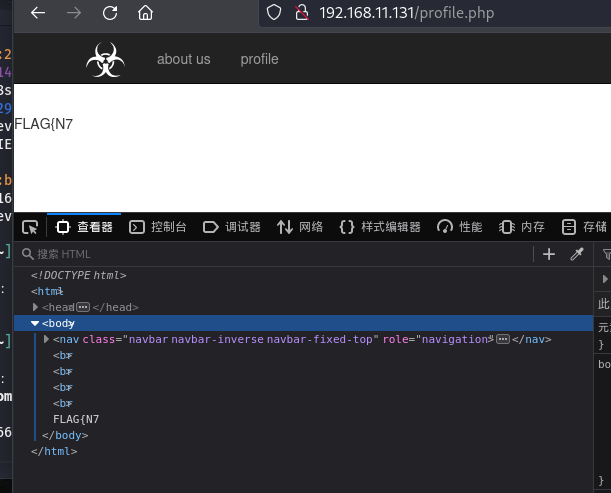Switch to the 调试器 debugger tab
The height and width of the screenshot is (493, 611).
[231, 227]
